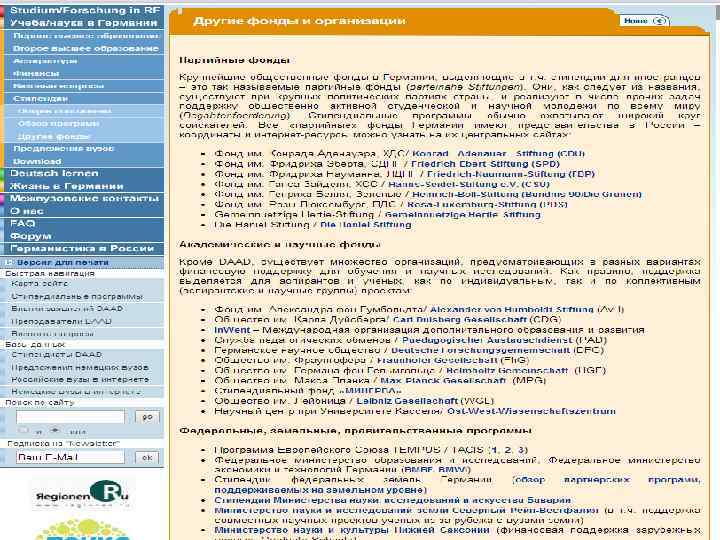The image size is (720, 540).
Task: Open Carl Duisberg Gesellschaft link
Action: pos(460,319)
